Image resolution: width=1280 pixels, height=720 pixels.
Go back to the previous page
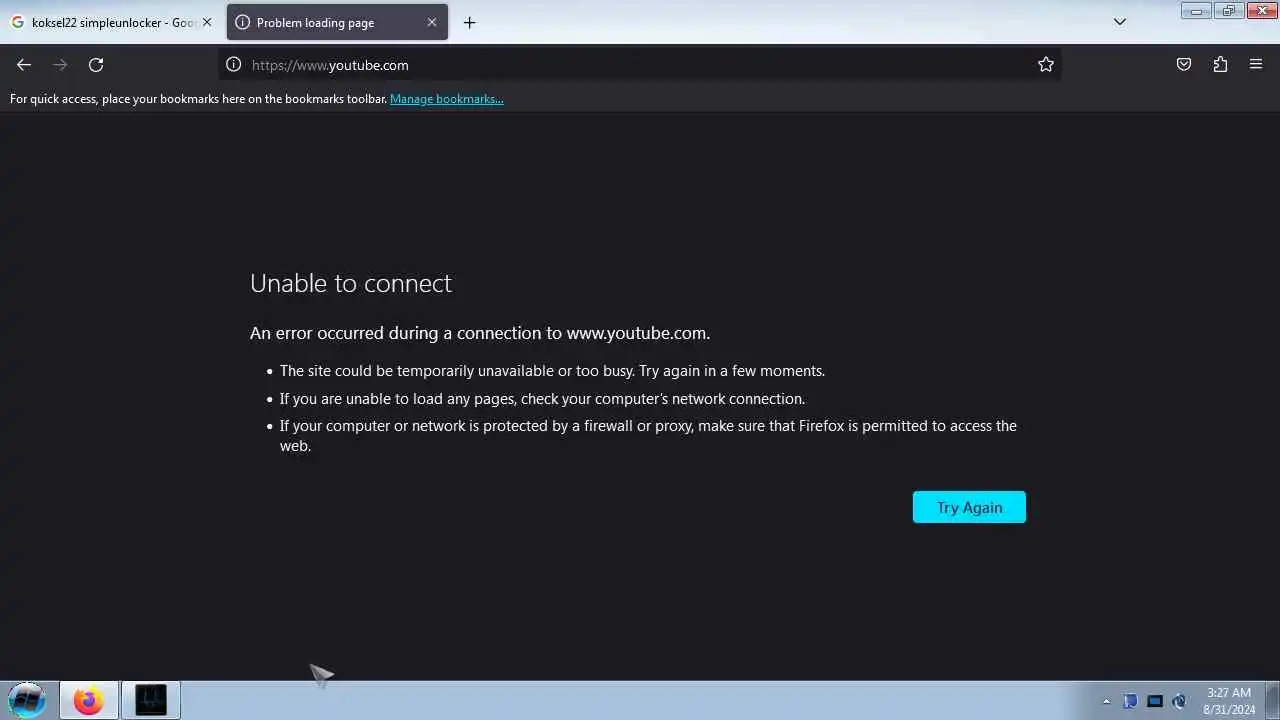[24, 65]
